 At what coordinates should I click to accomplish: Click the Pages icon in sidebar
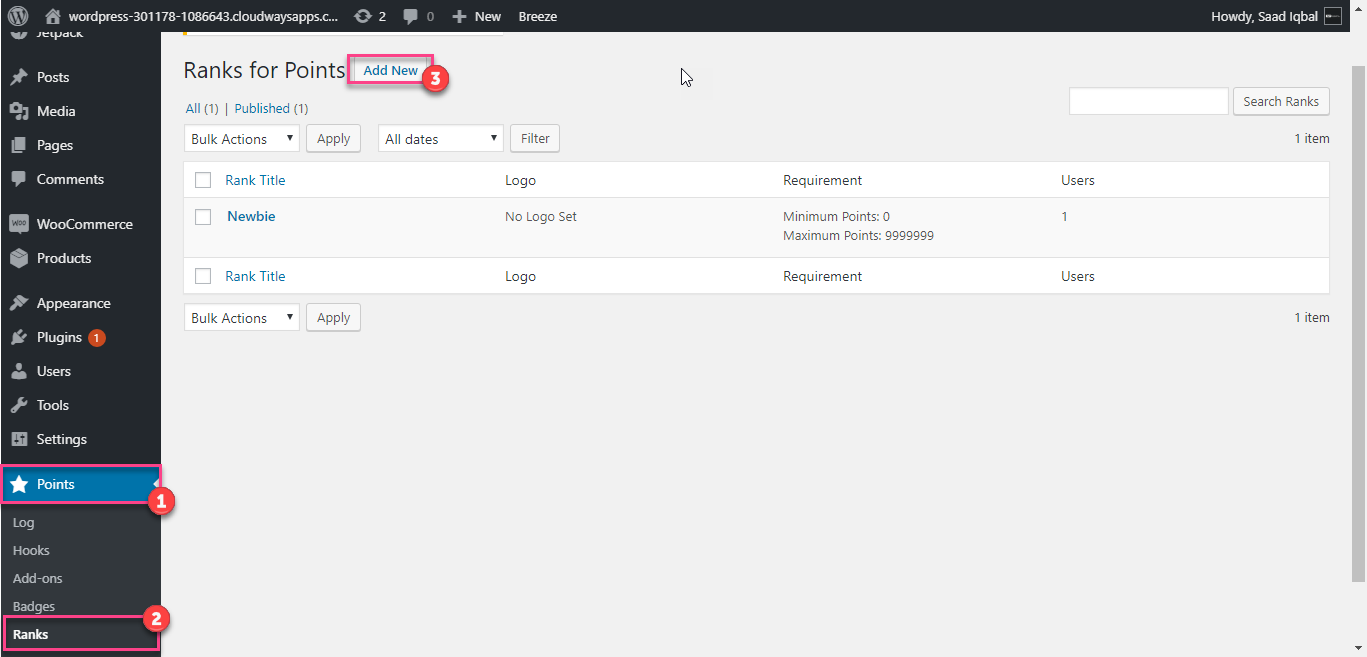tap(18, 145)
